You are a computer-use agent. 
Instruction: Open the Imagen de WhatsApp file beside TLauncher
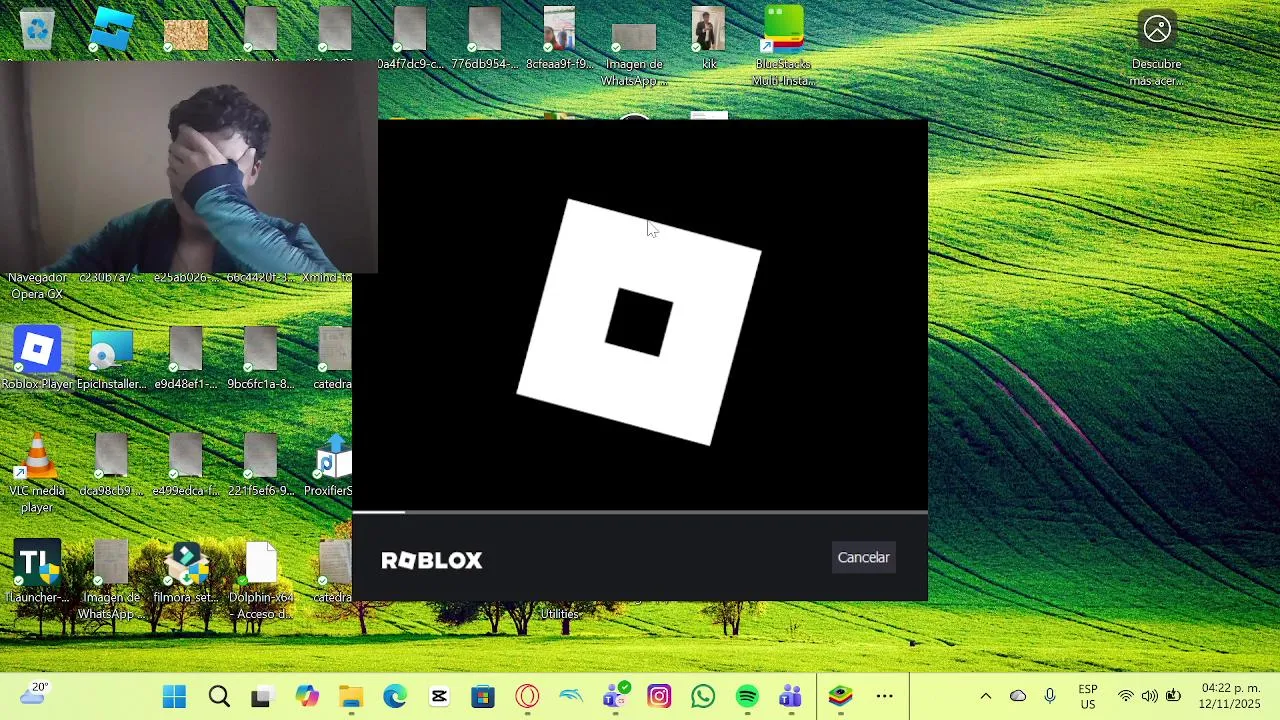click(x=111, y=581)
